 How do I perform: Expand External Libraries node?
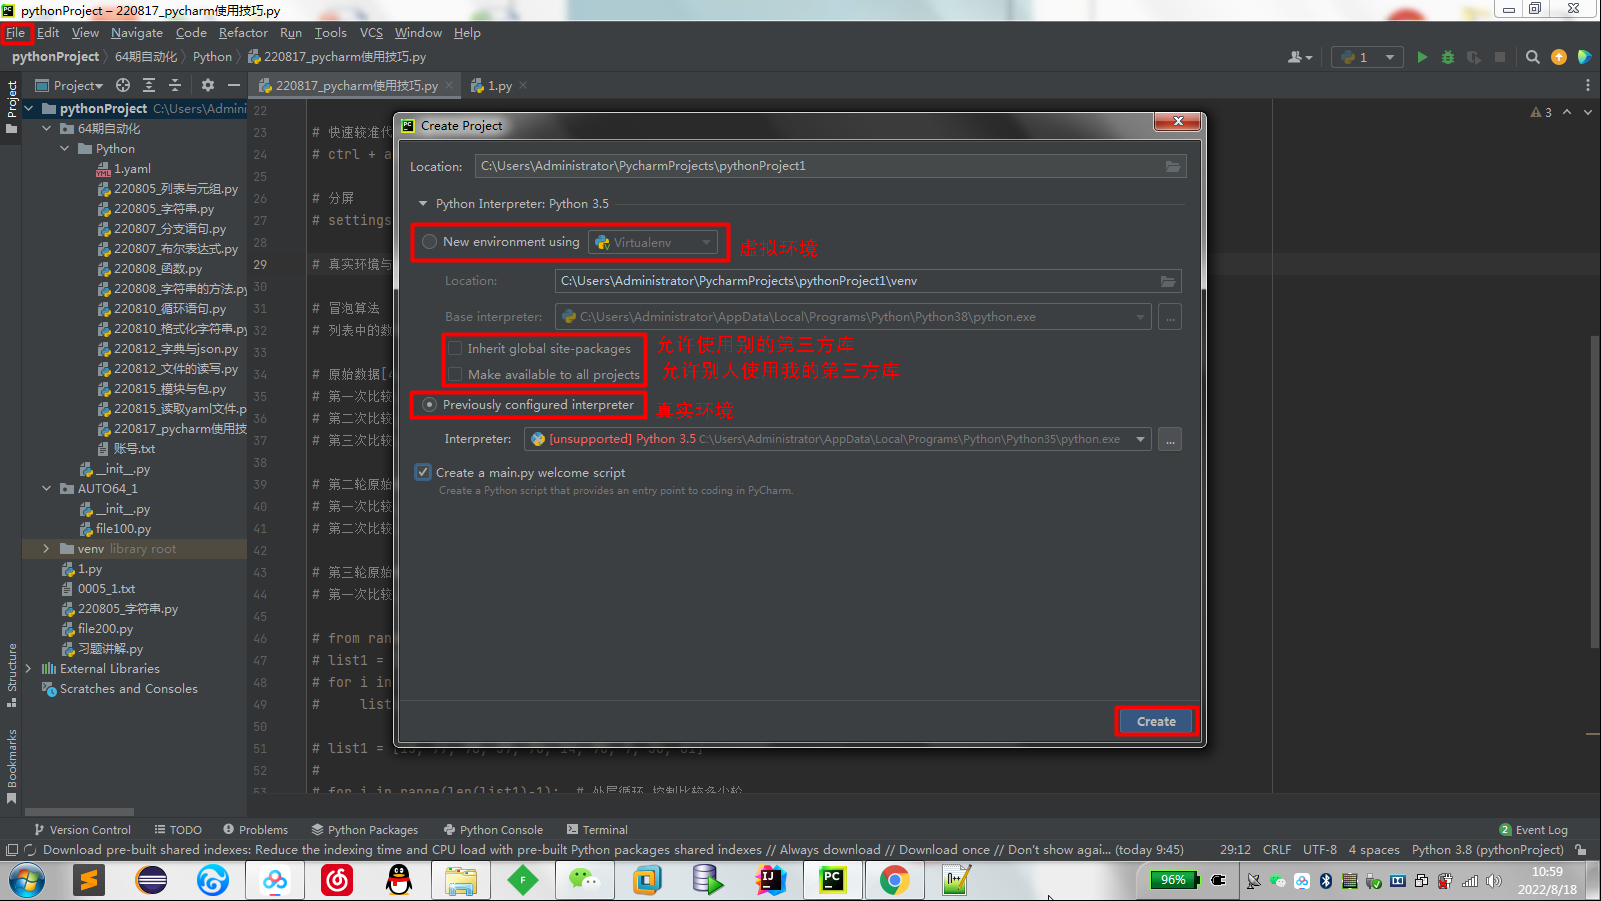(x=29, y=669)
